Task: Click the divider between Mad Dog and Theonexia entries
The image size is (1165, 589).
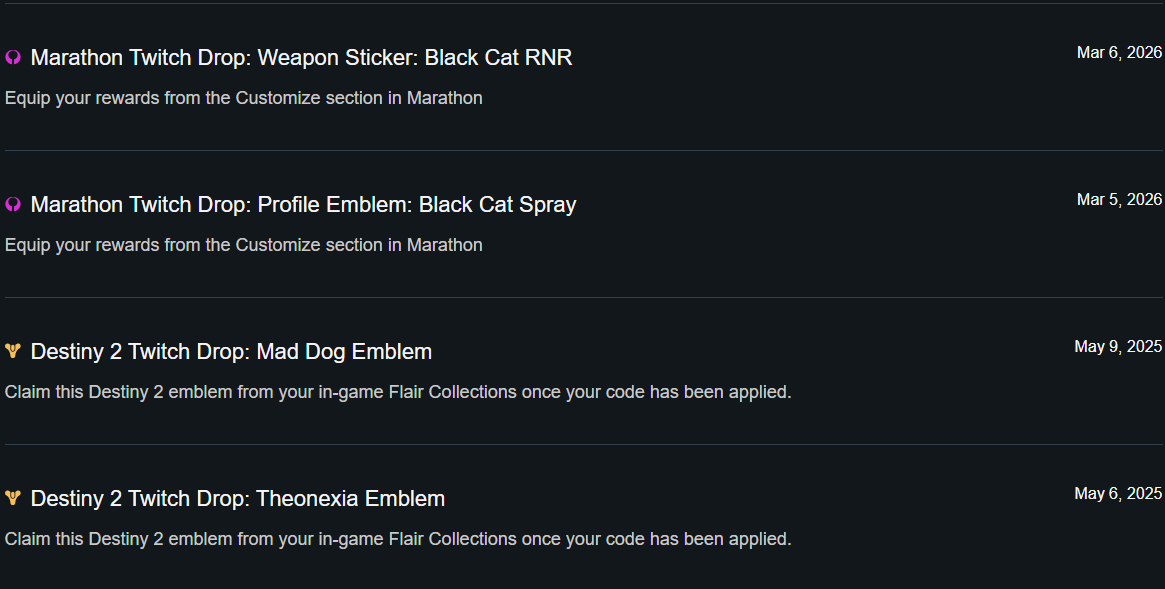Action: click(x=582, y=445)
